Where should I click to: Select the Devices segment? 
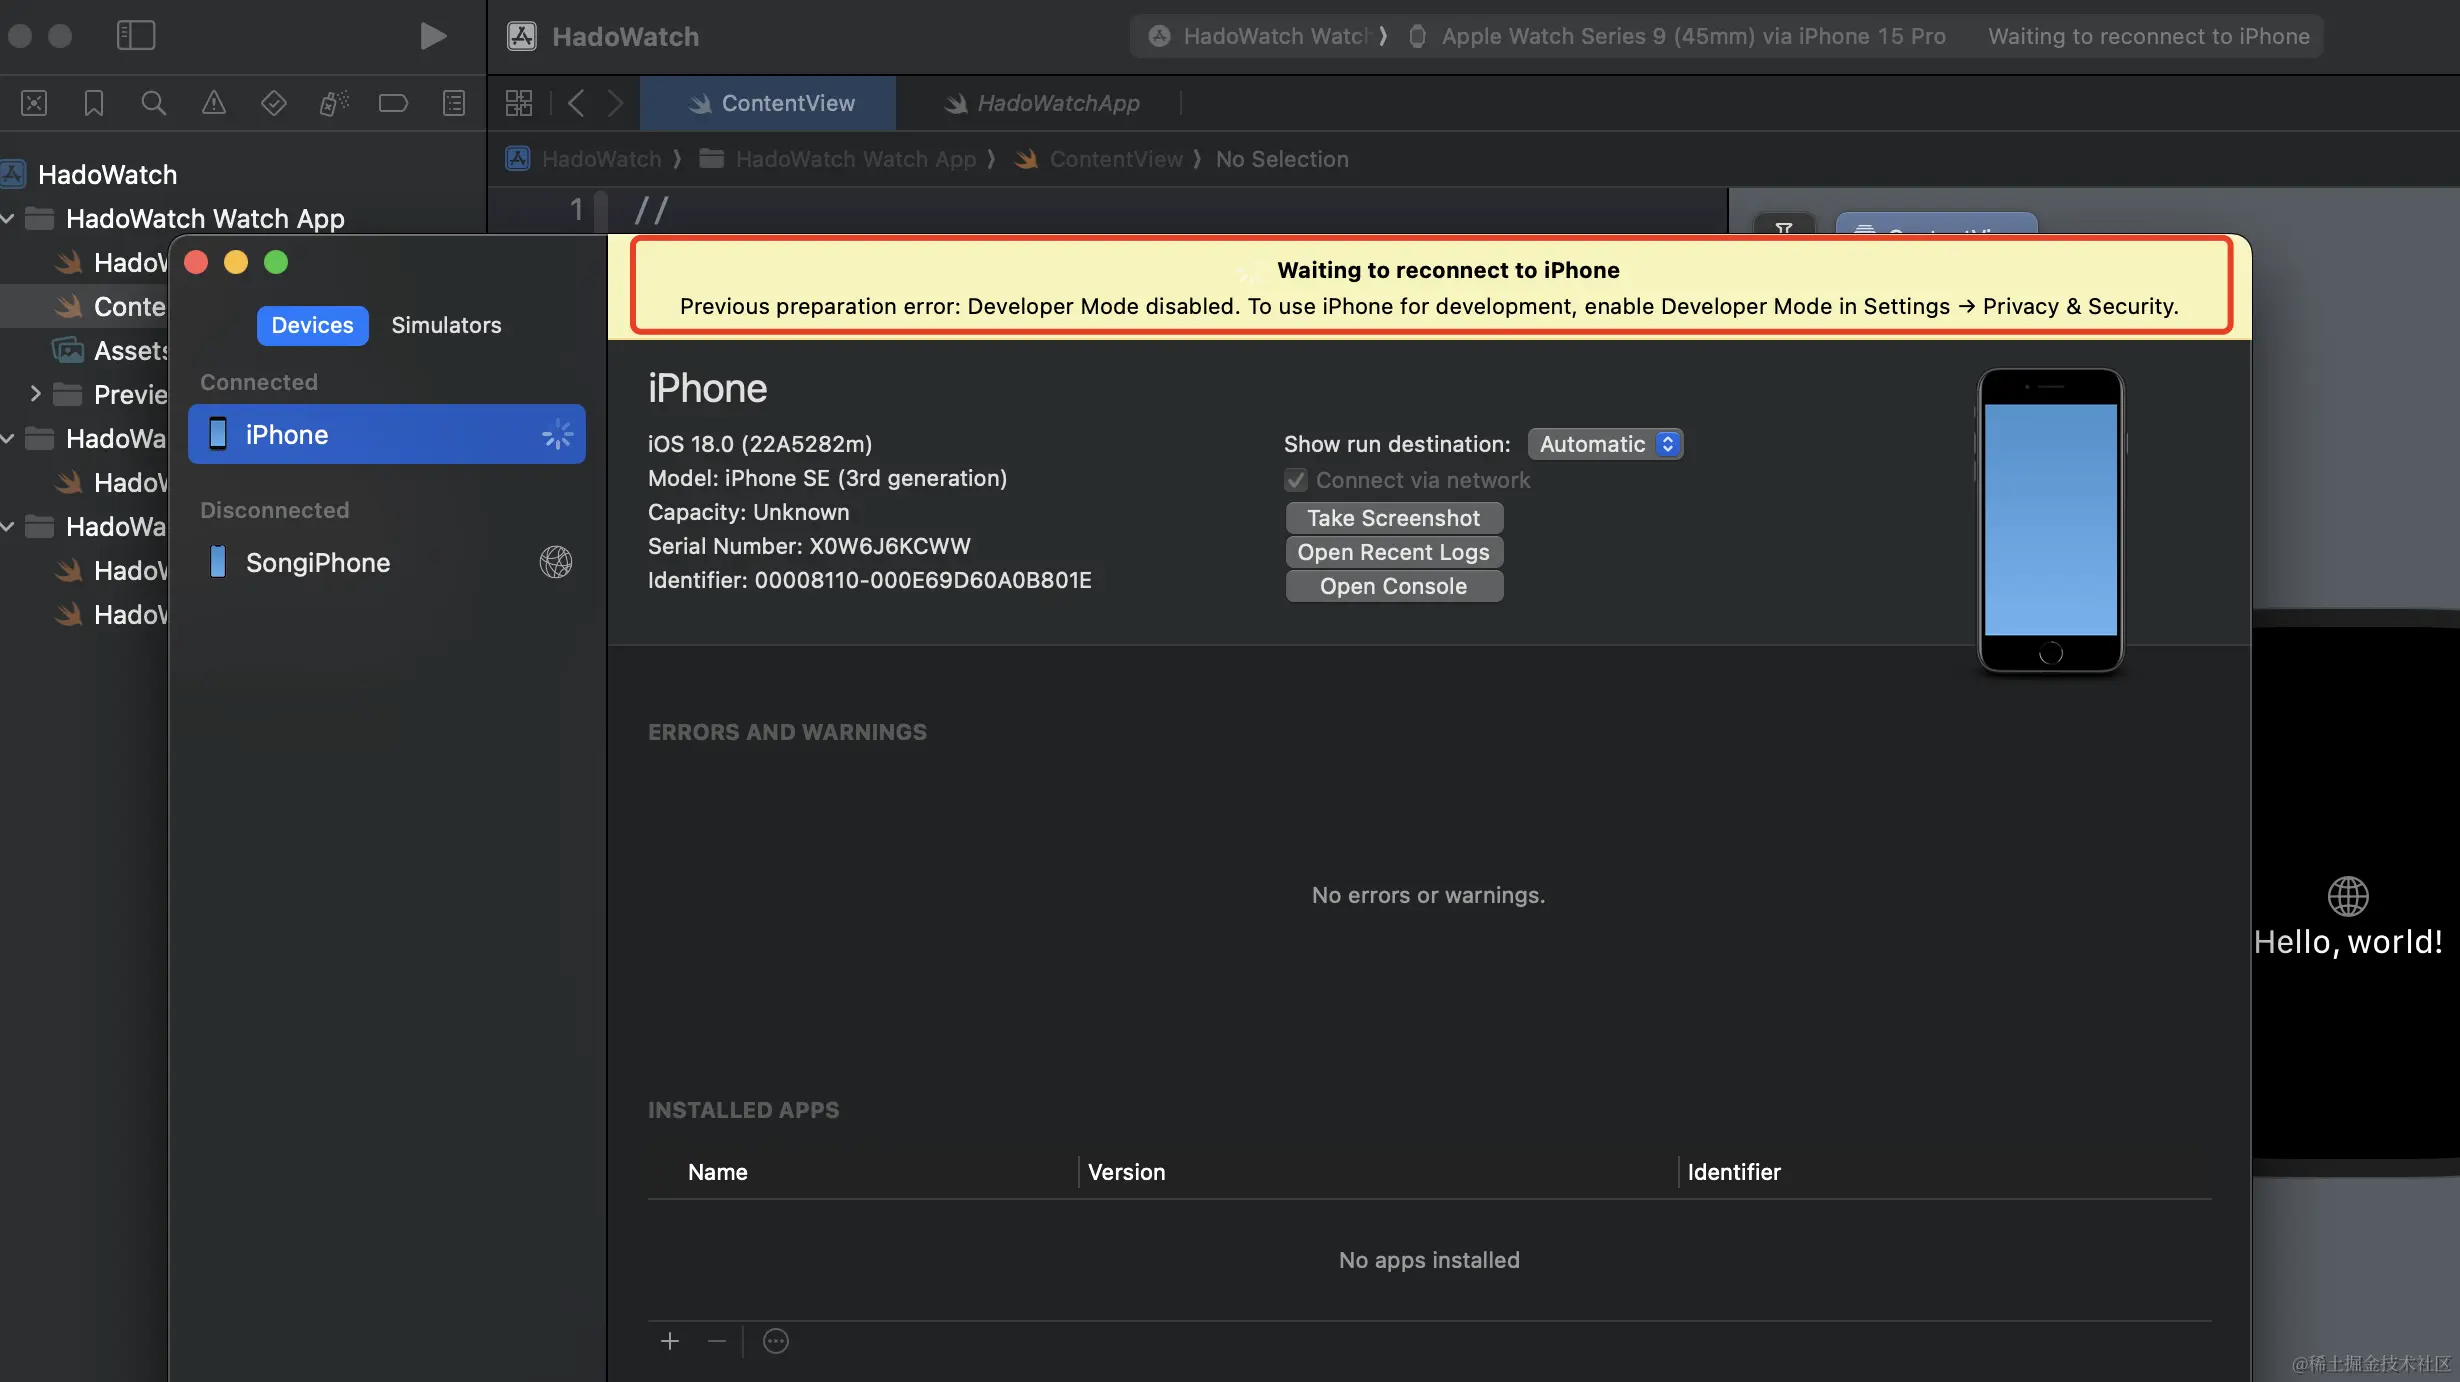tap(312, 325)
